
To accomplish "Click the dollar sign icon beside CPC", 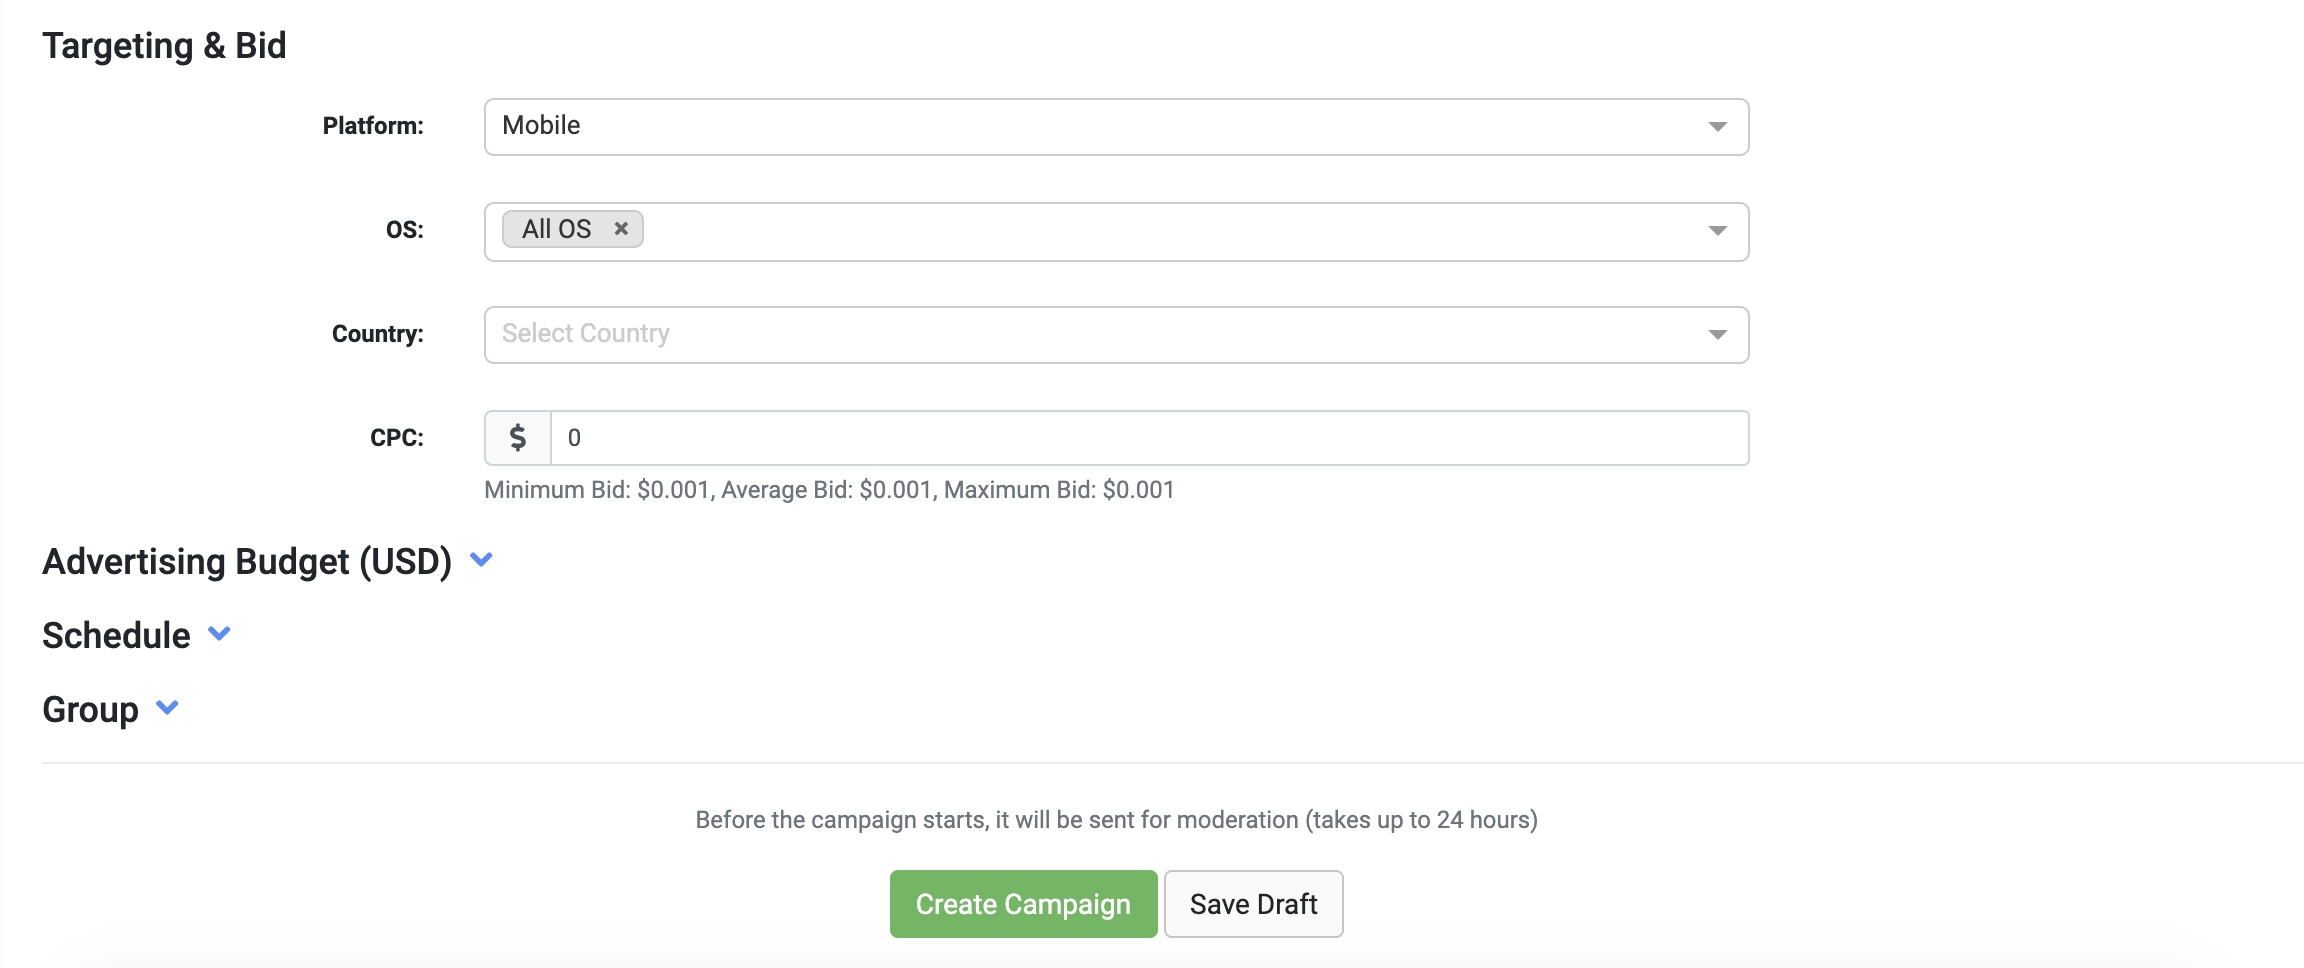I will pos(518,438).
